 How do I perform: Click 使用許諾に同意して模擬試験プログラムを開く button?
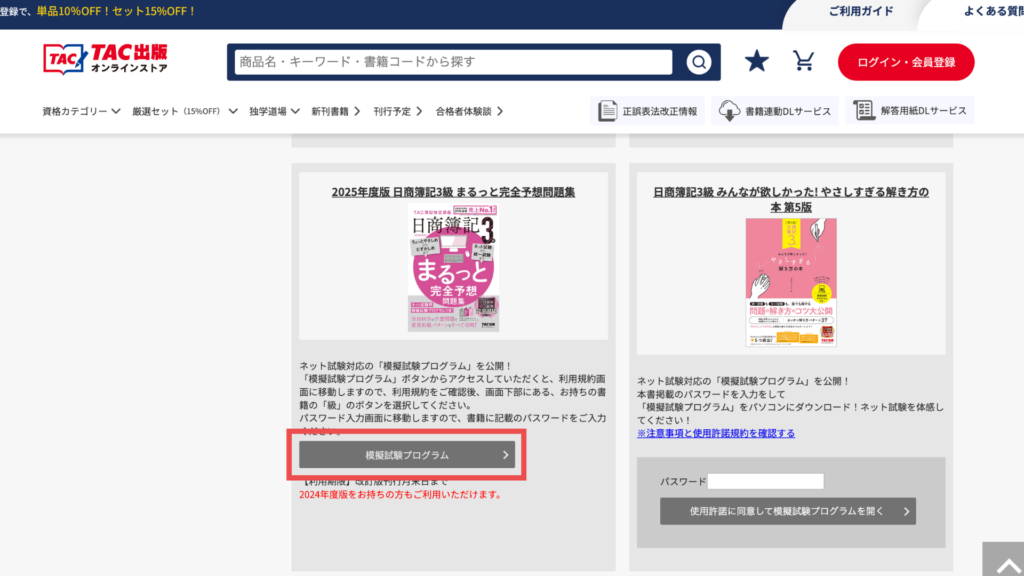coord(787,511)
